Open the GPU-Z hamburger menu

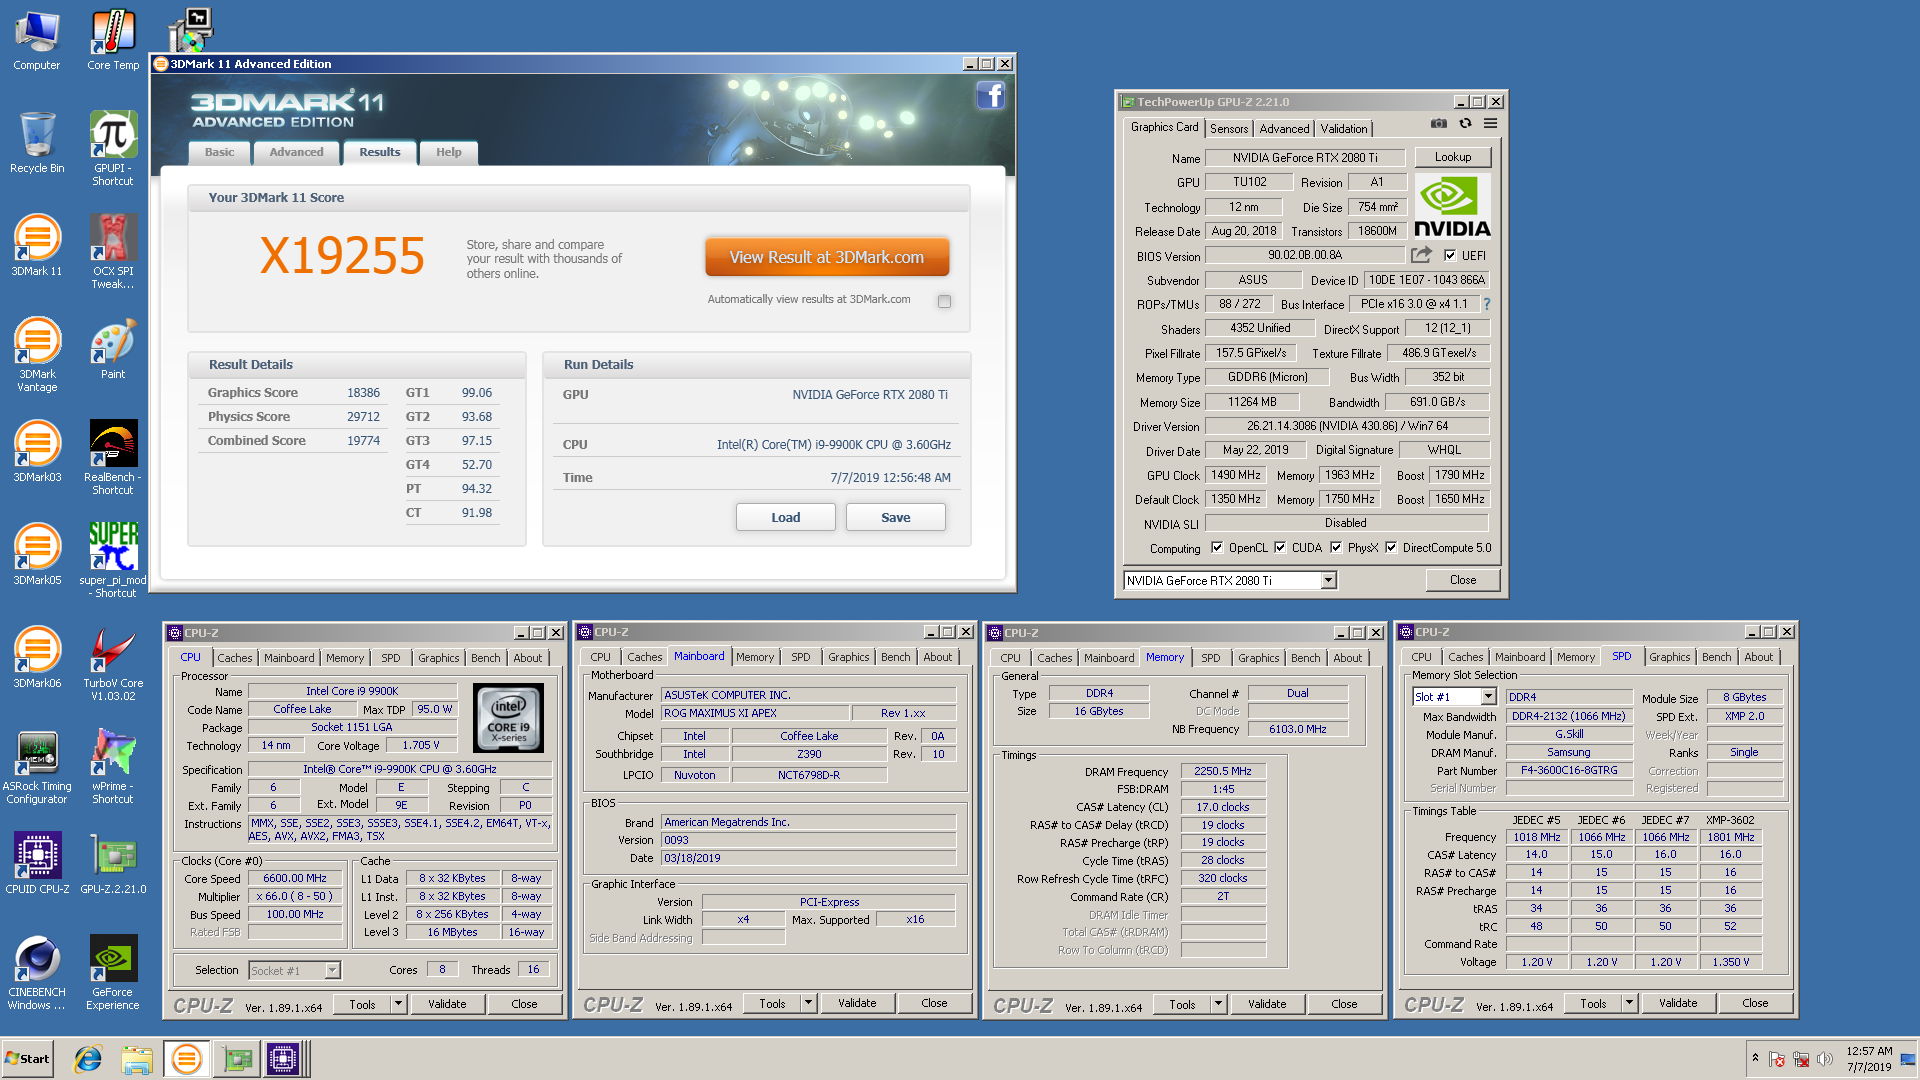(1490, 124)
